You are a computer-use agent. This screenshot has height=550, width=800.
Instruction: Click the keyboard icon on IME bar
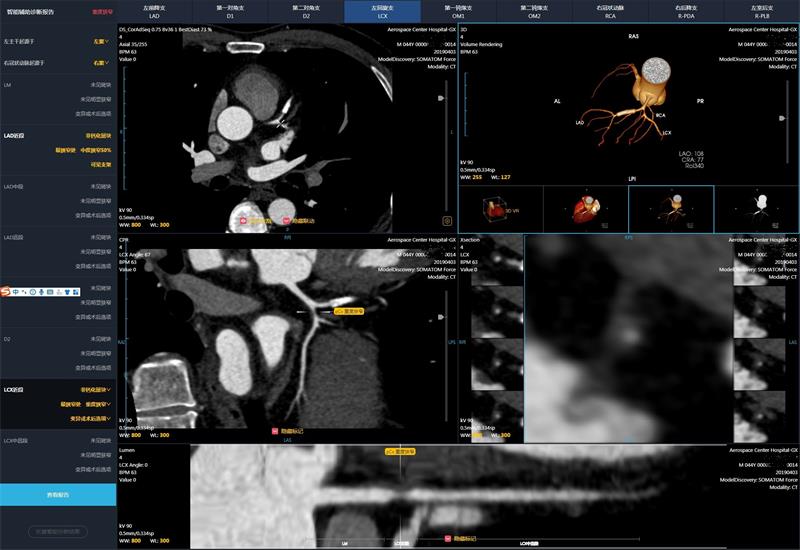(x=50, y=292)
